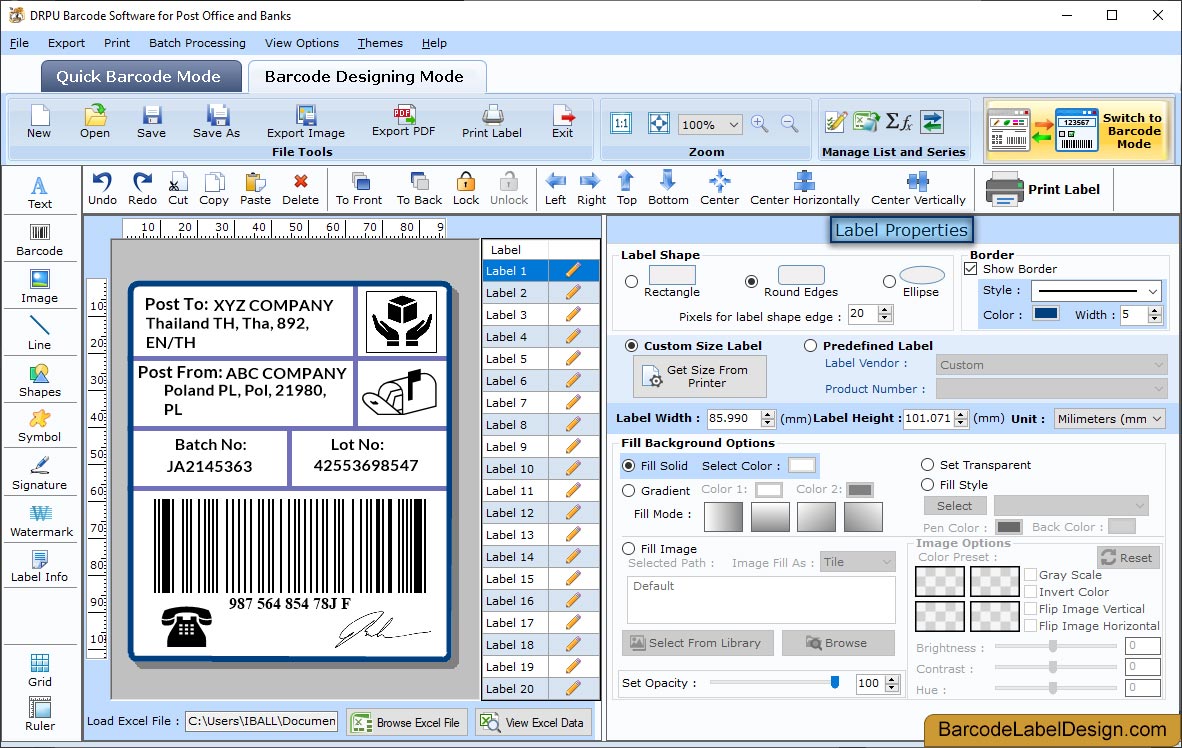Export label as Image
This screenshot has width=1182, height=748.
pos(305,121)
